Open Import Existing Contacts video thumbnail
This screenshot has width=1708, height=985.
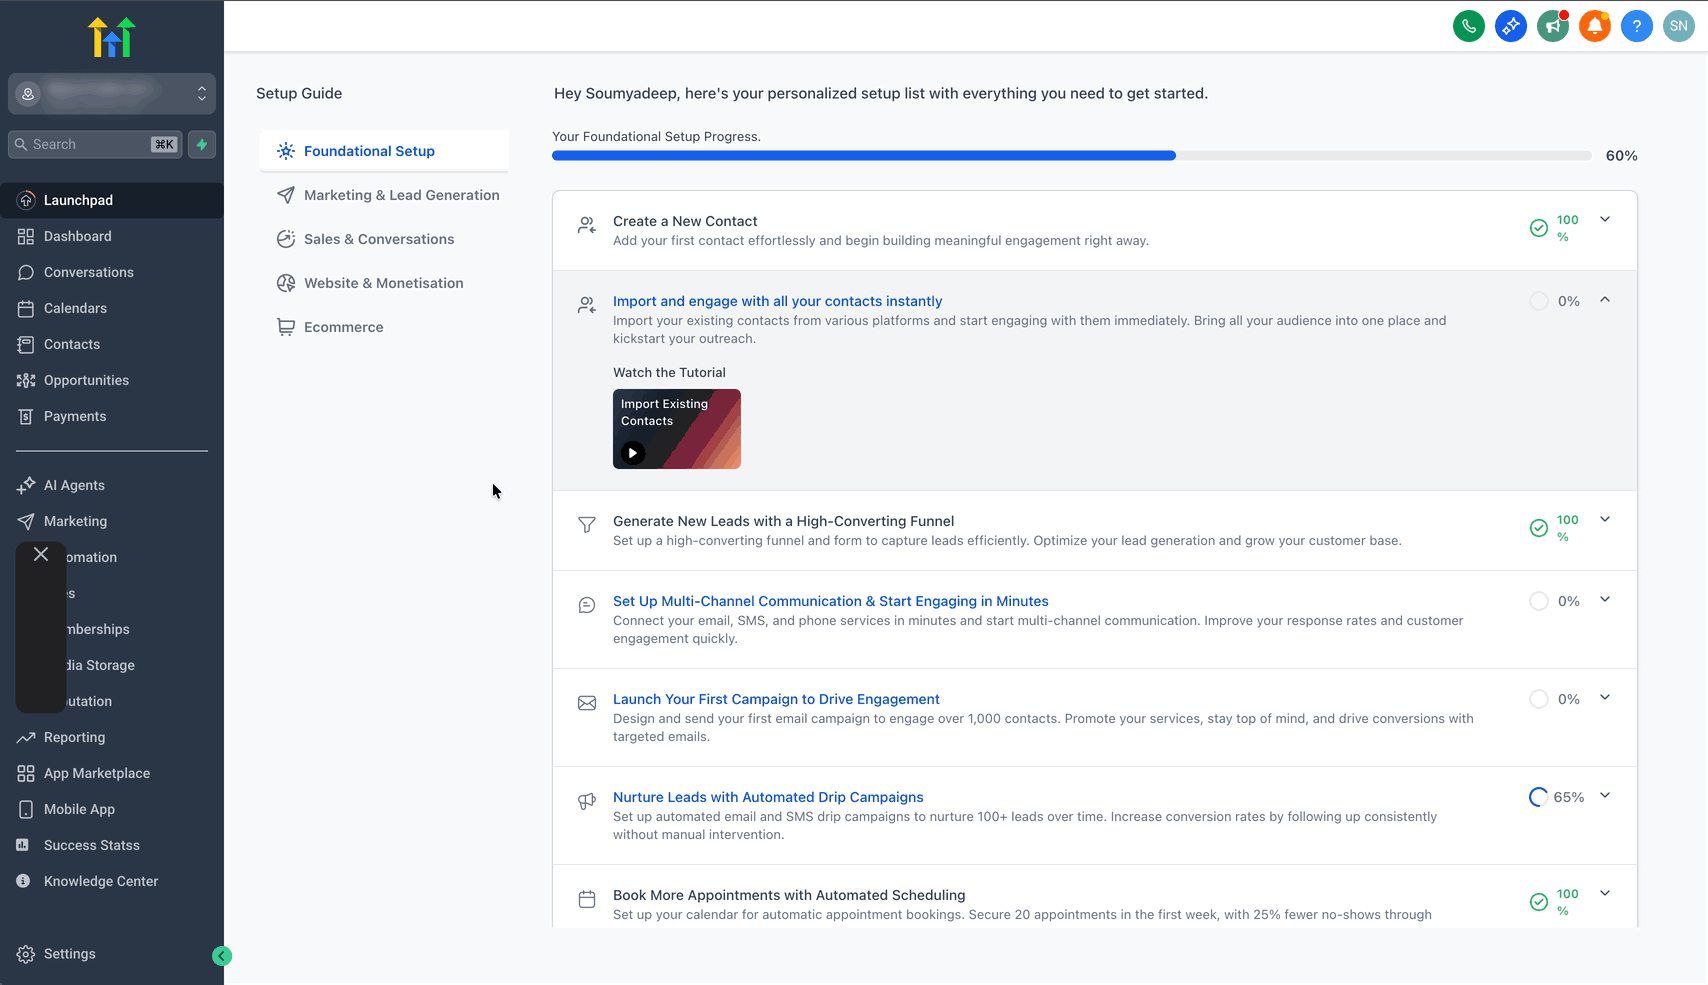(677, 429)
